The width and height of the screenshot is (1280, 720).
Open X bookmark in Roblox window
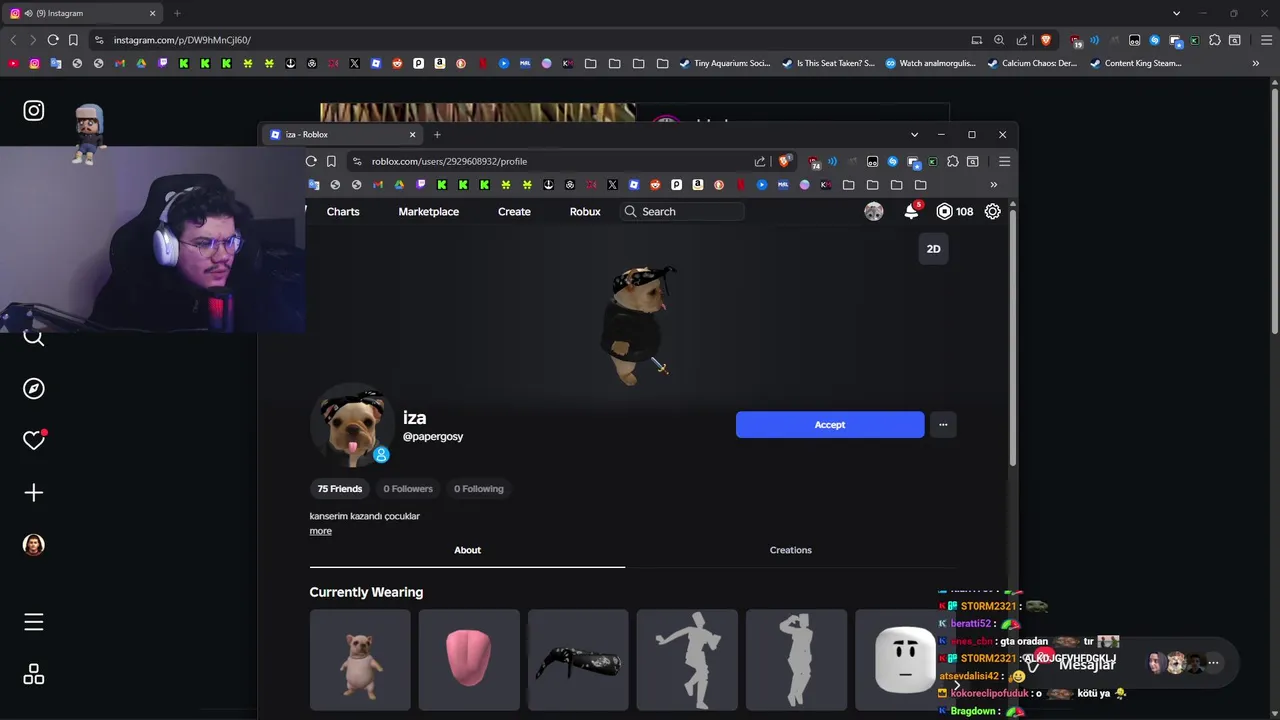tap(613, 185)
